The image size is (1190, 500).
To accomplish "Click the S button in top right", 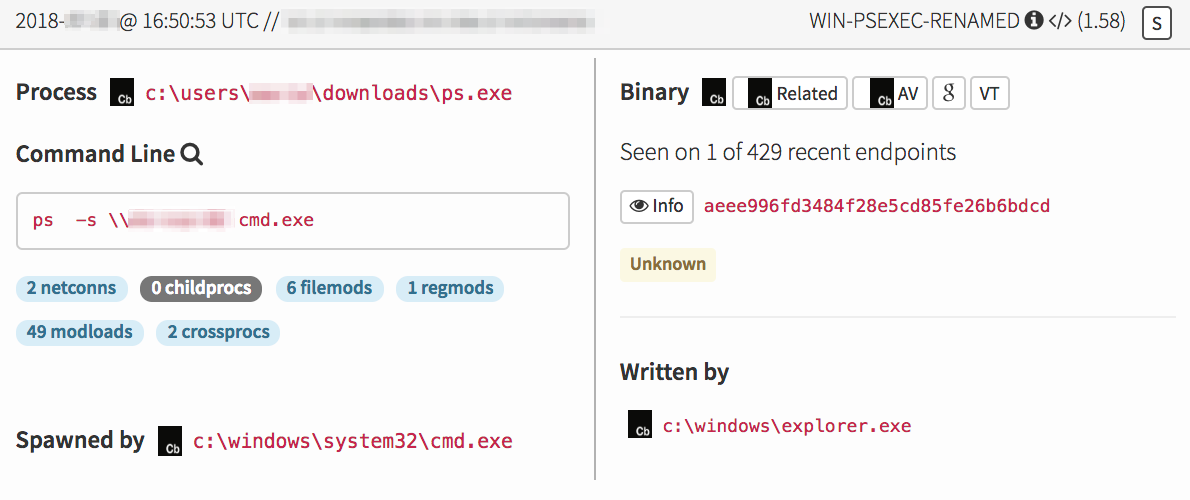I will 1157,22.
